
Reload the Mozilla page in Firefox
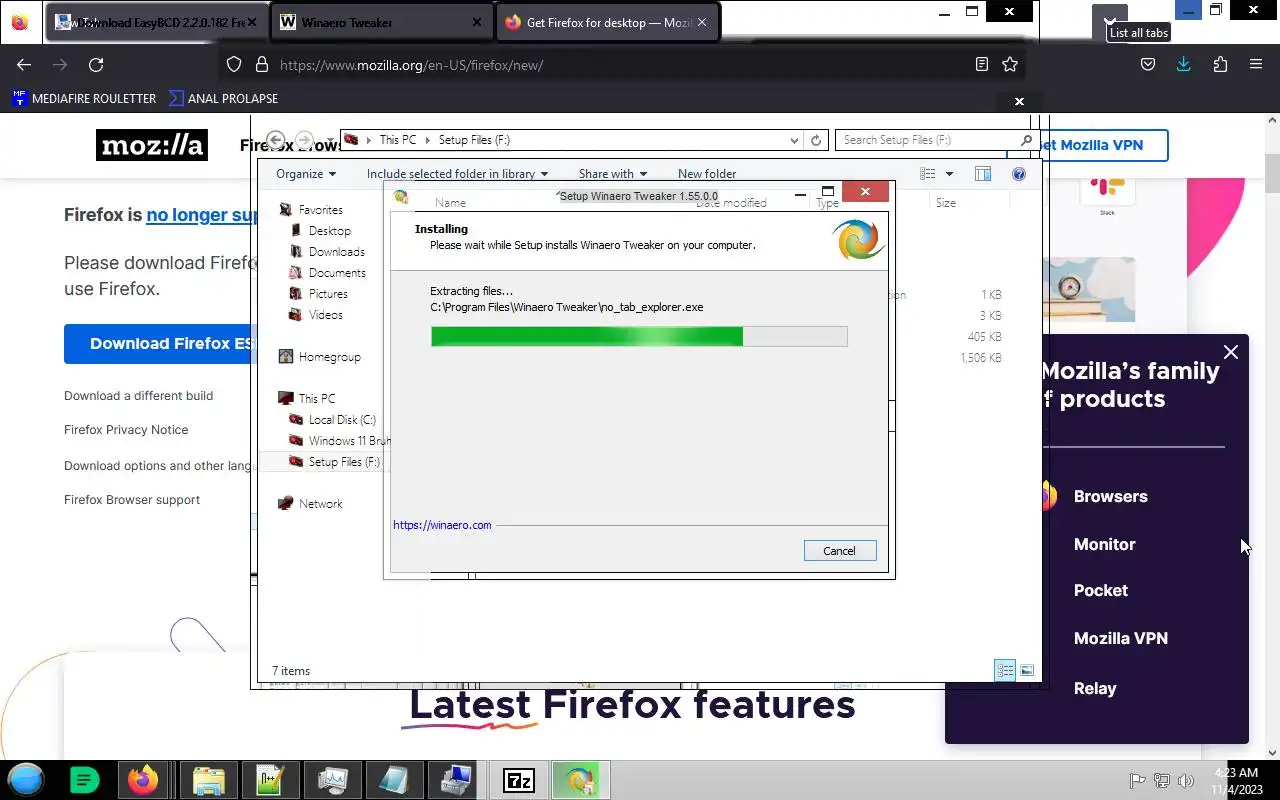(x=96, y=65)
